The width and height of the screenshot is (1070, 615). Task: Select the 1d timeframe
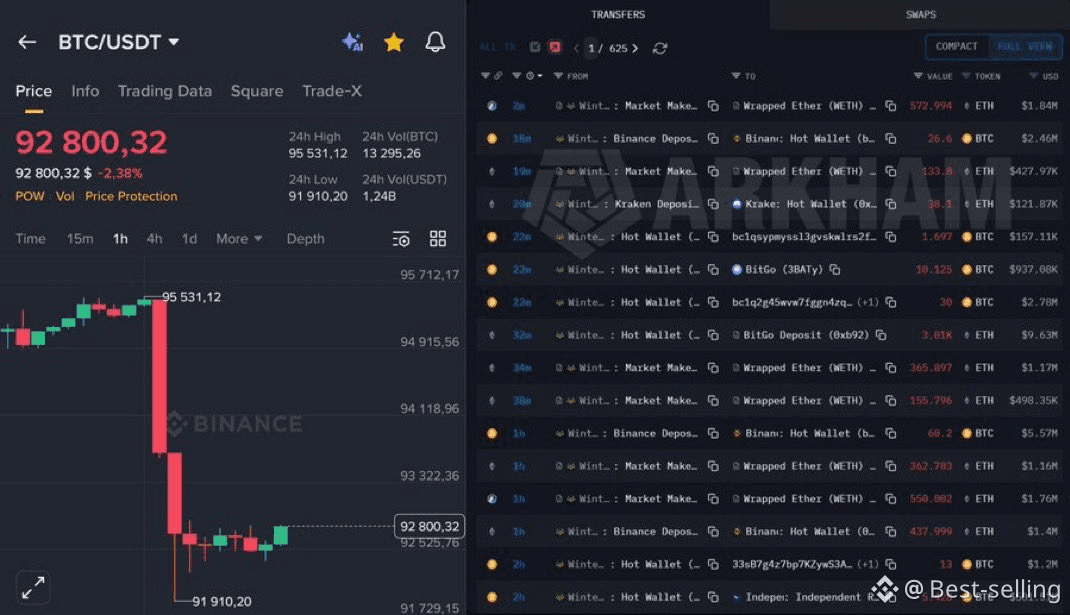(189, 239)
